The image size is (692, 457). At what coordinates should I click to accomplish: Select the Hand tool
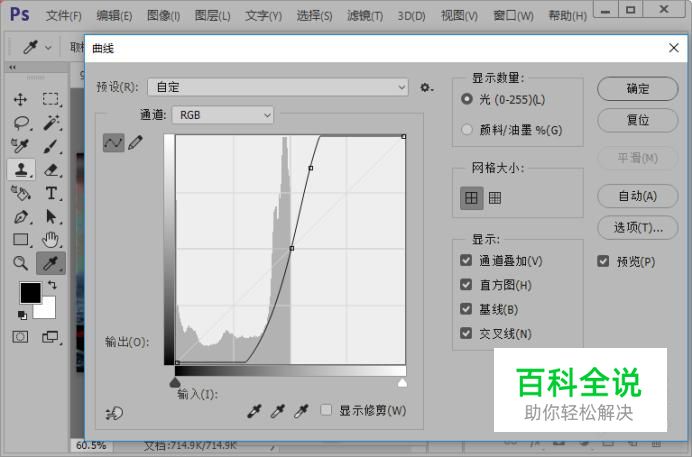[x=51, y=240]
